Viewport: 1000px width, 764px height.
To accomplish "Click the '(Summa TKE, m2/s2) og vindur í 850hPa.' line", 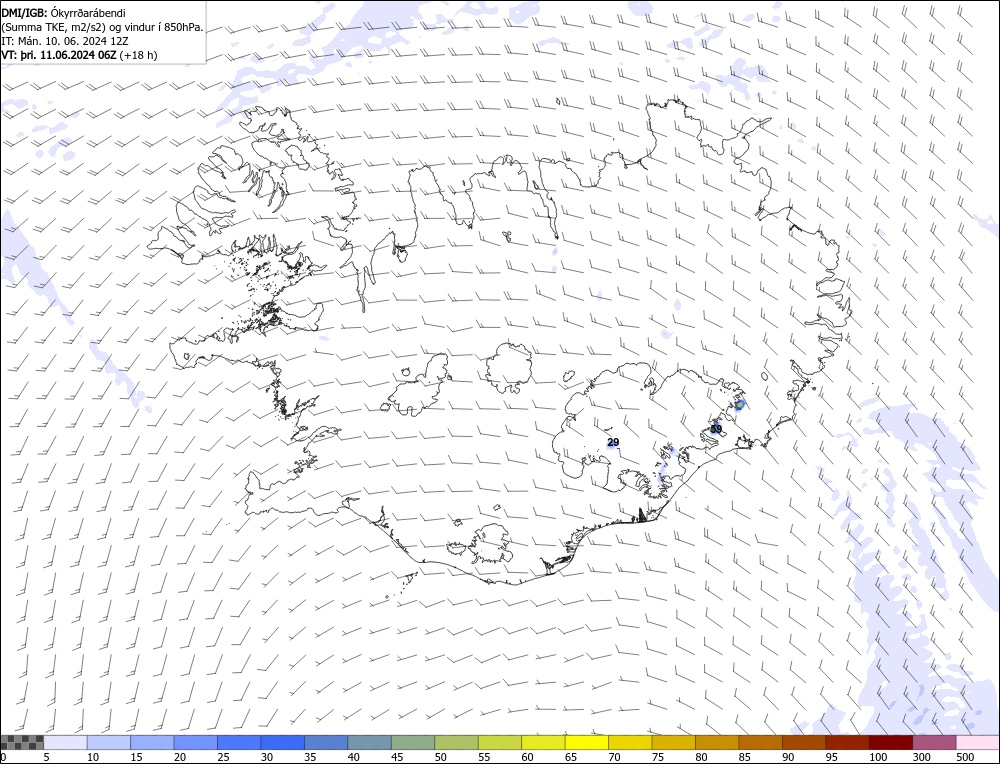I will [x=102, y=27].
